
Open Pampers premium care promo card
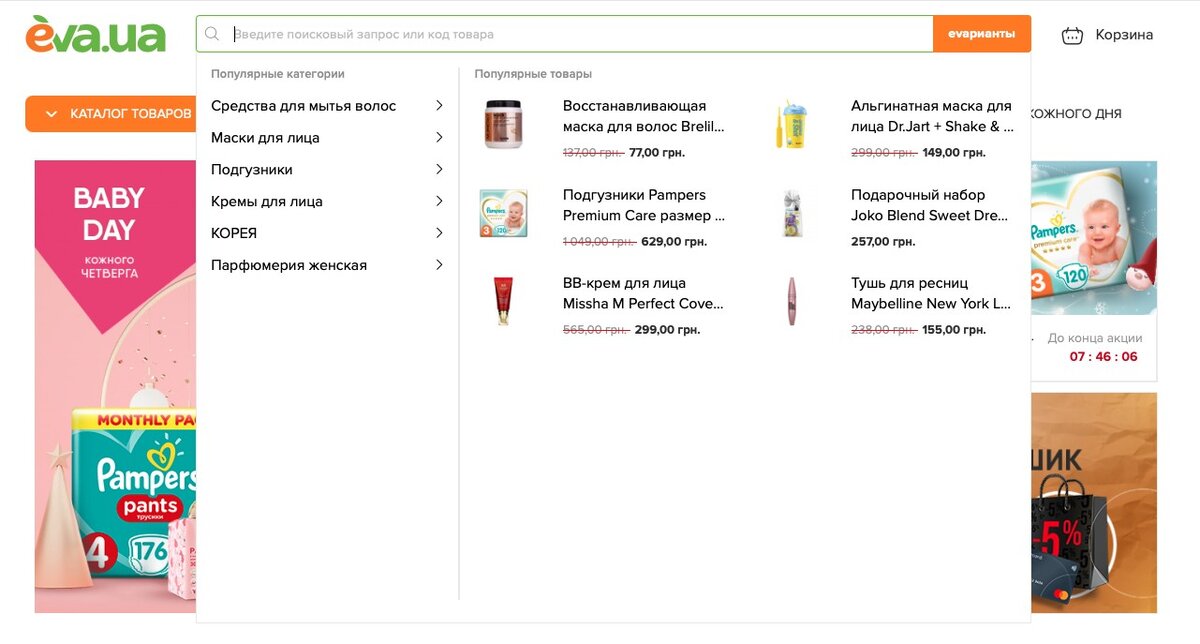pos(1093,238)
